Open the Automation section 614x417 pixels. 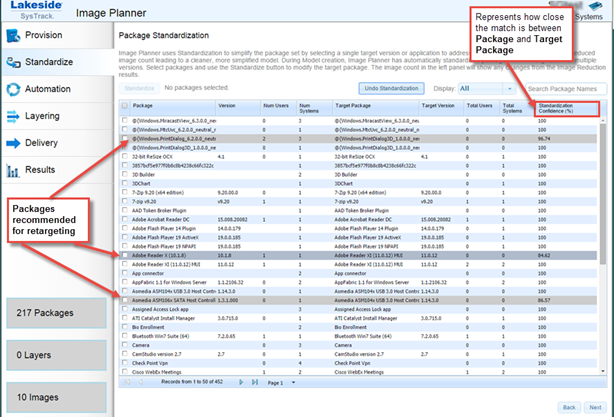pyautogui.click(x=58, y=89)
